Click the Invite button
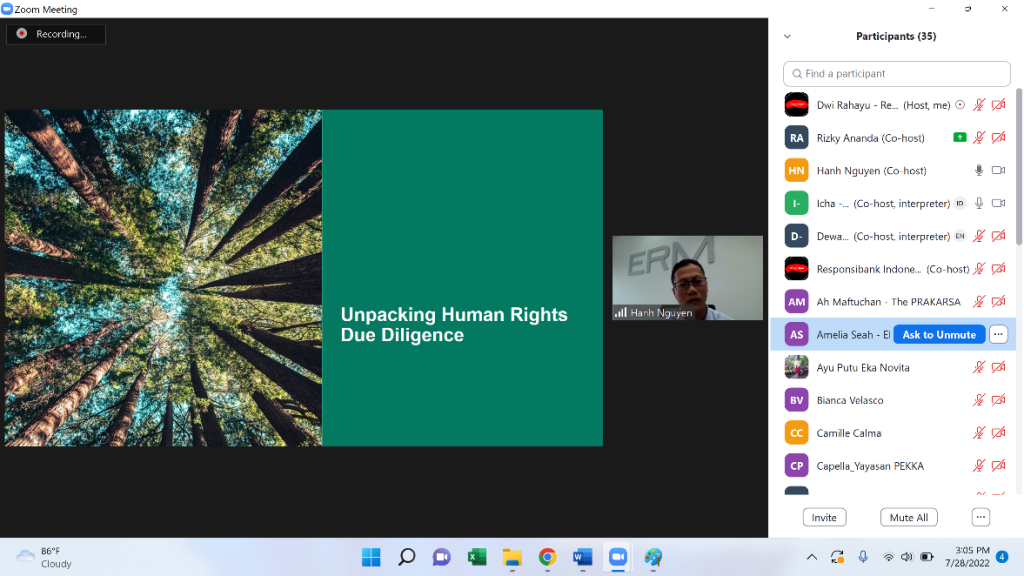1024x576 pixels. (824, 517)
